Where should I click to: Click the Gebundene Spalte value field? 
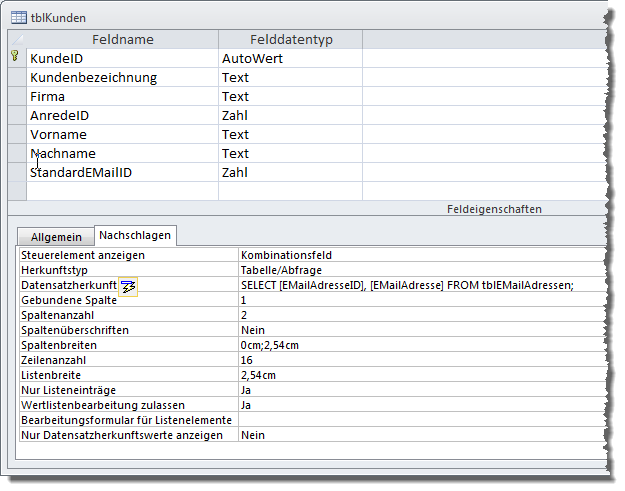[420, 300]
